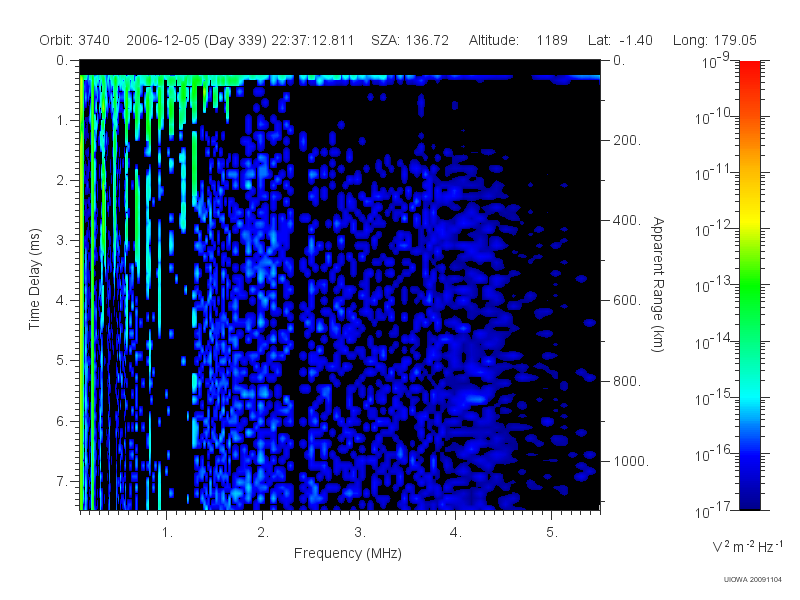800x600 pixels.
Task: Click the Altitude: 1189 header value
Action: tap(518, 40)
